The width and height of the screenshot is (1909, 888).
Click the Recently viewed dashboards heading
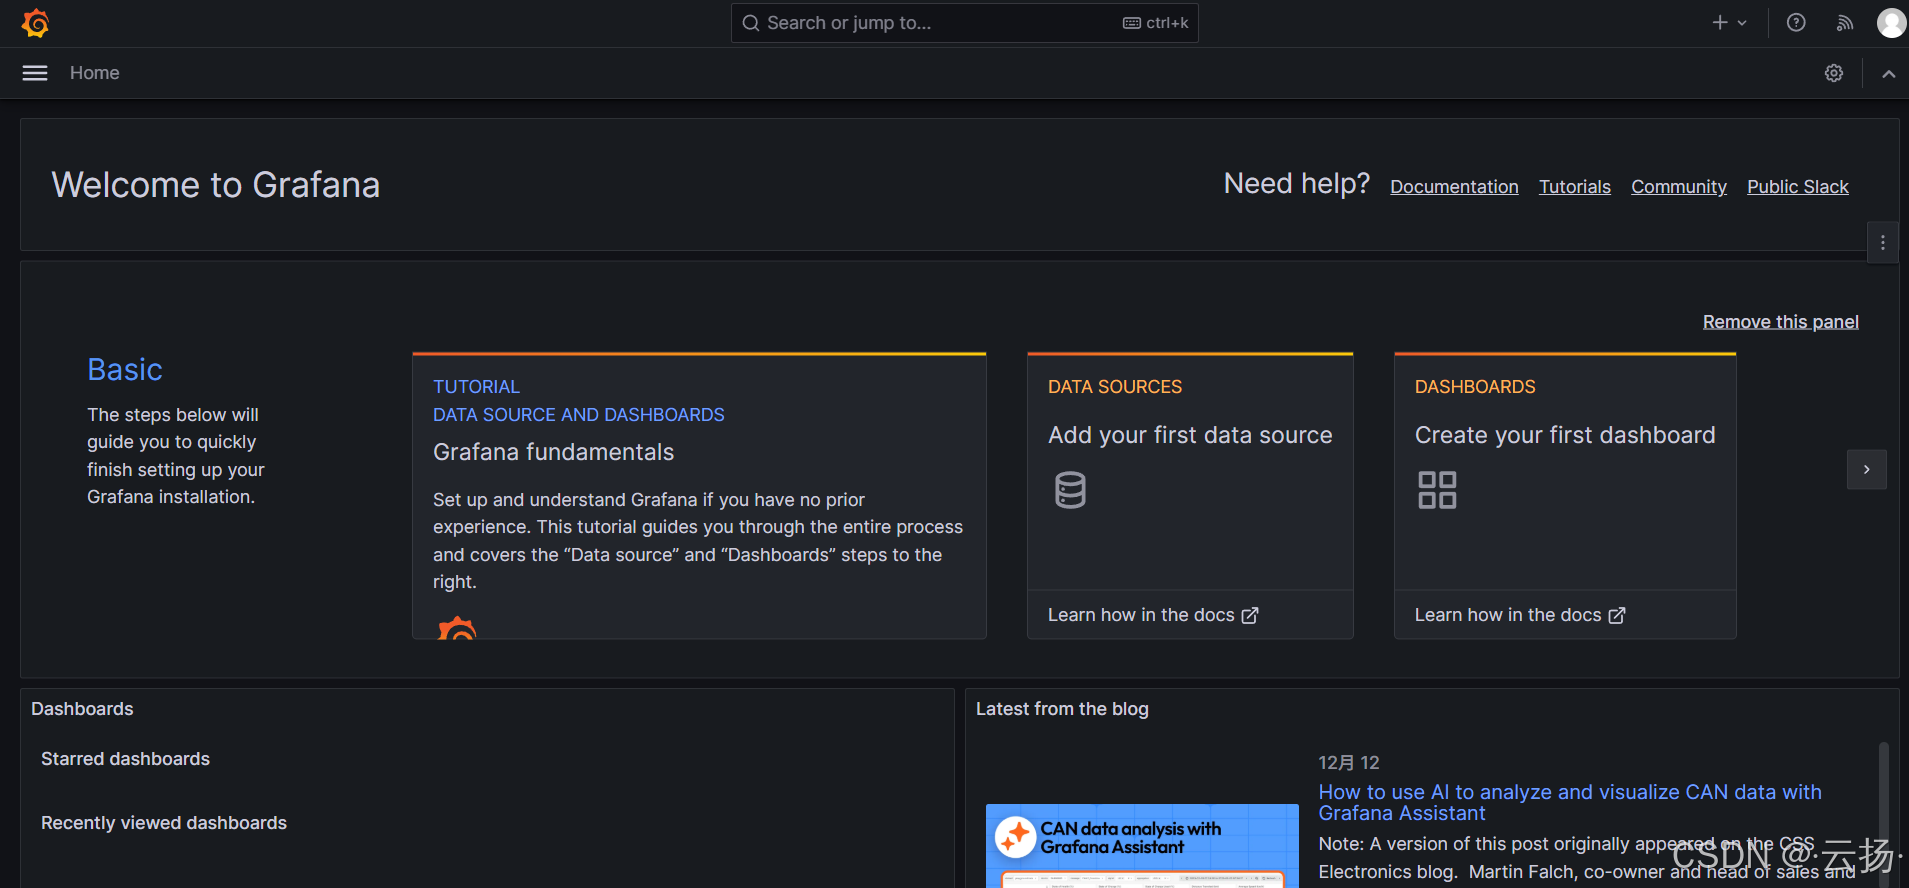(164, 823)
